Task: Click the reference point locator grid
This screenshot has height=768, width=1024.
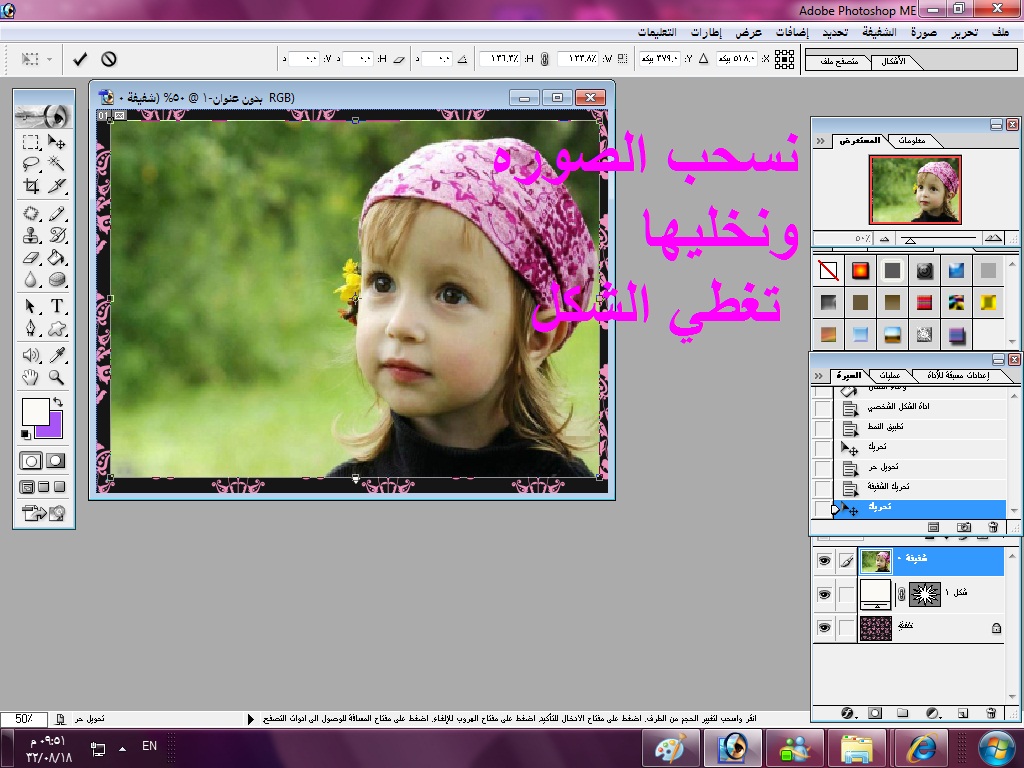Action: (x=784, y=59)
